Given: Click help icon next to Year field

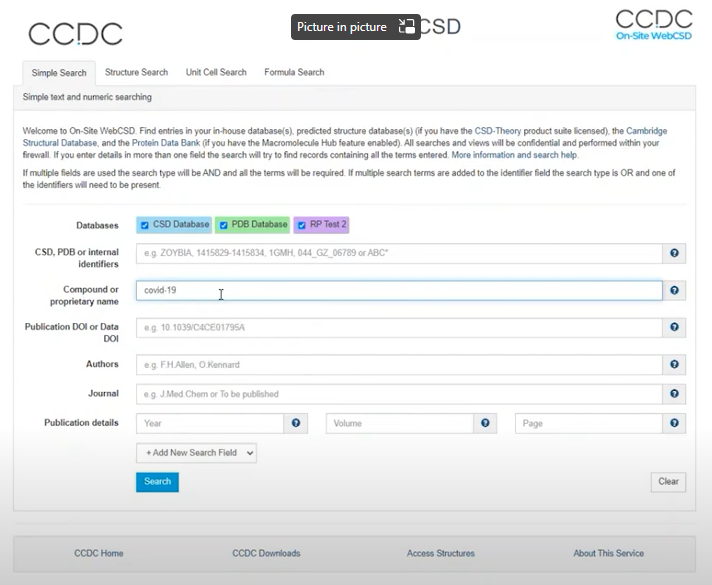Looking at the screenshot, I should click(296, 424).
